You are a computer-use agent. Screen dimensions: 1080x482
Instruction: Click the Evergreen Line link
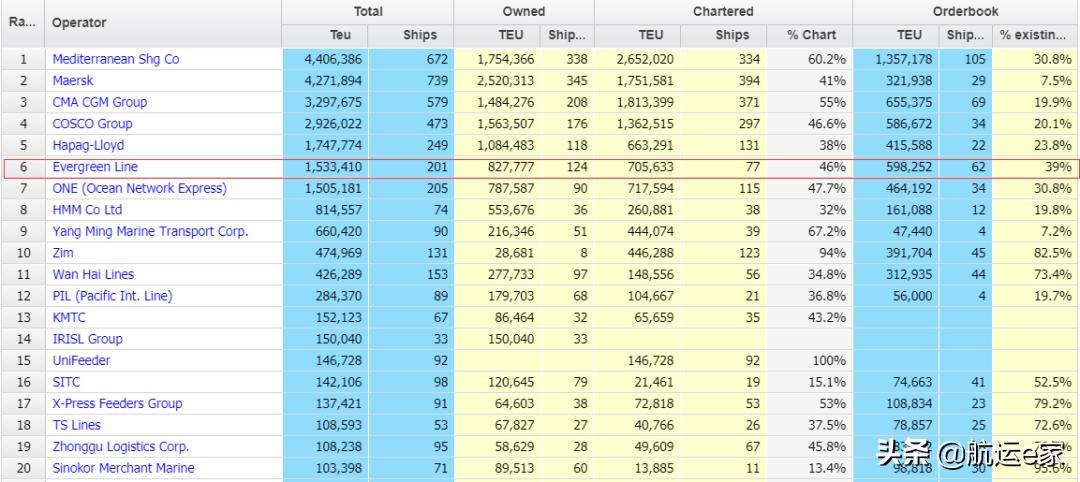tap(95, 167)
